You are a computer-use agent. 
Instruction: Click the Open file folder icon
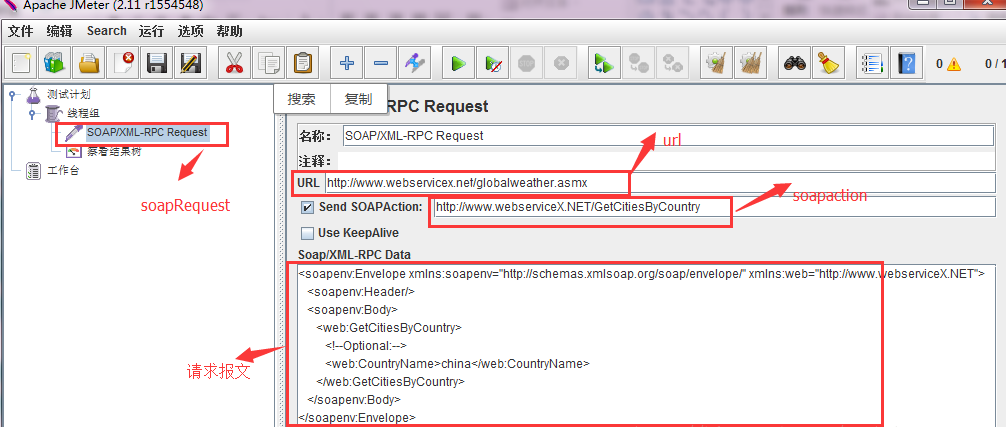coord(89,63)
